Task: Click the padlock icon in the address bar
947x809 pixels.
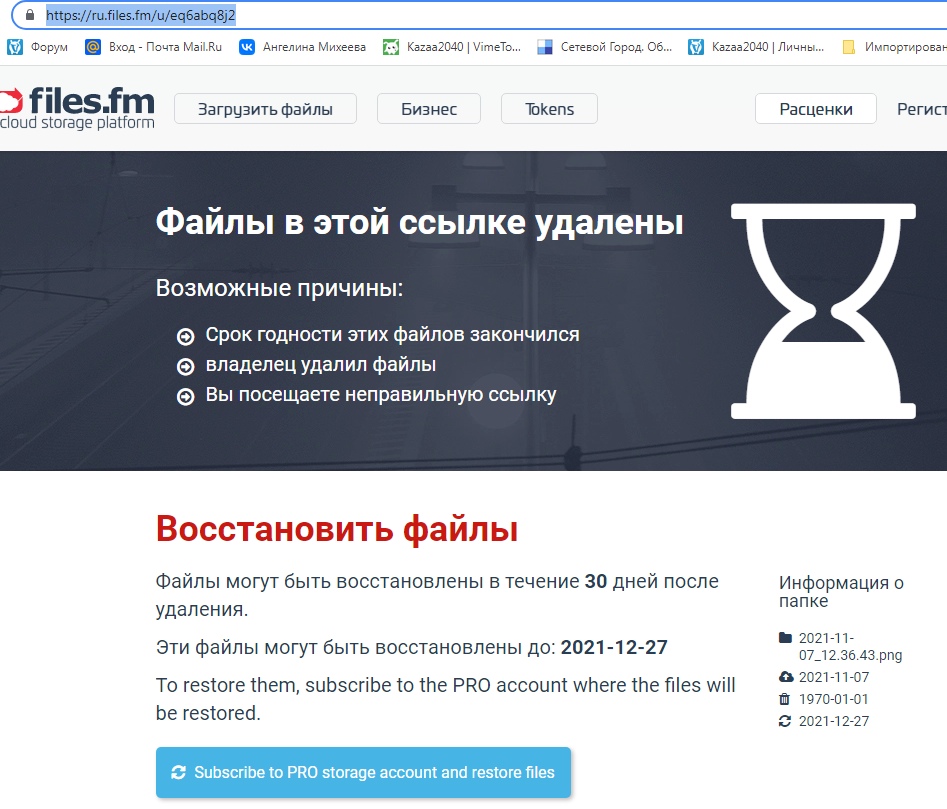Action: [30, 16]
